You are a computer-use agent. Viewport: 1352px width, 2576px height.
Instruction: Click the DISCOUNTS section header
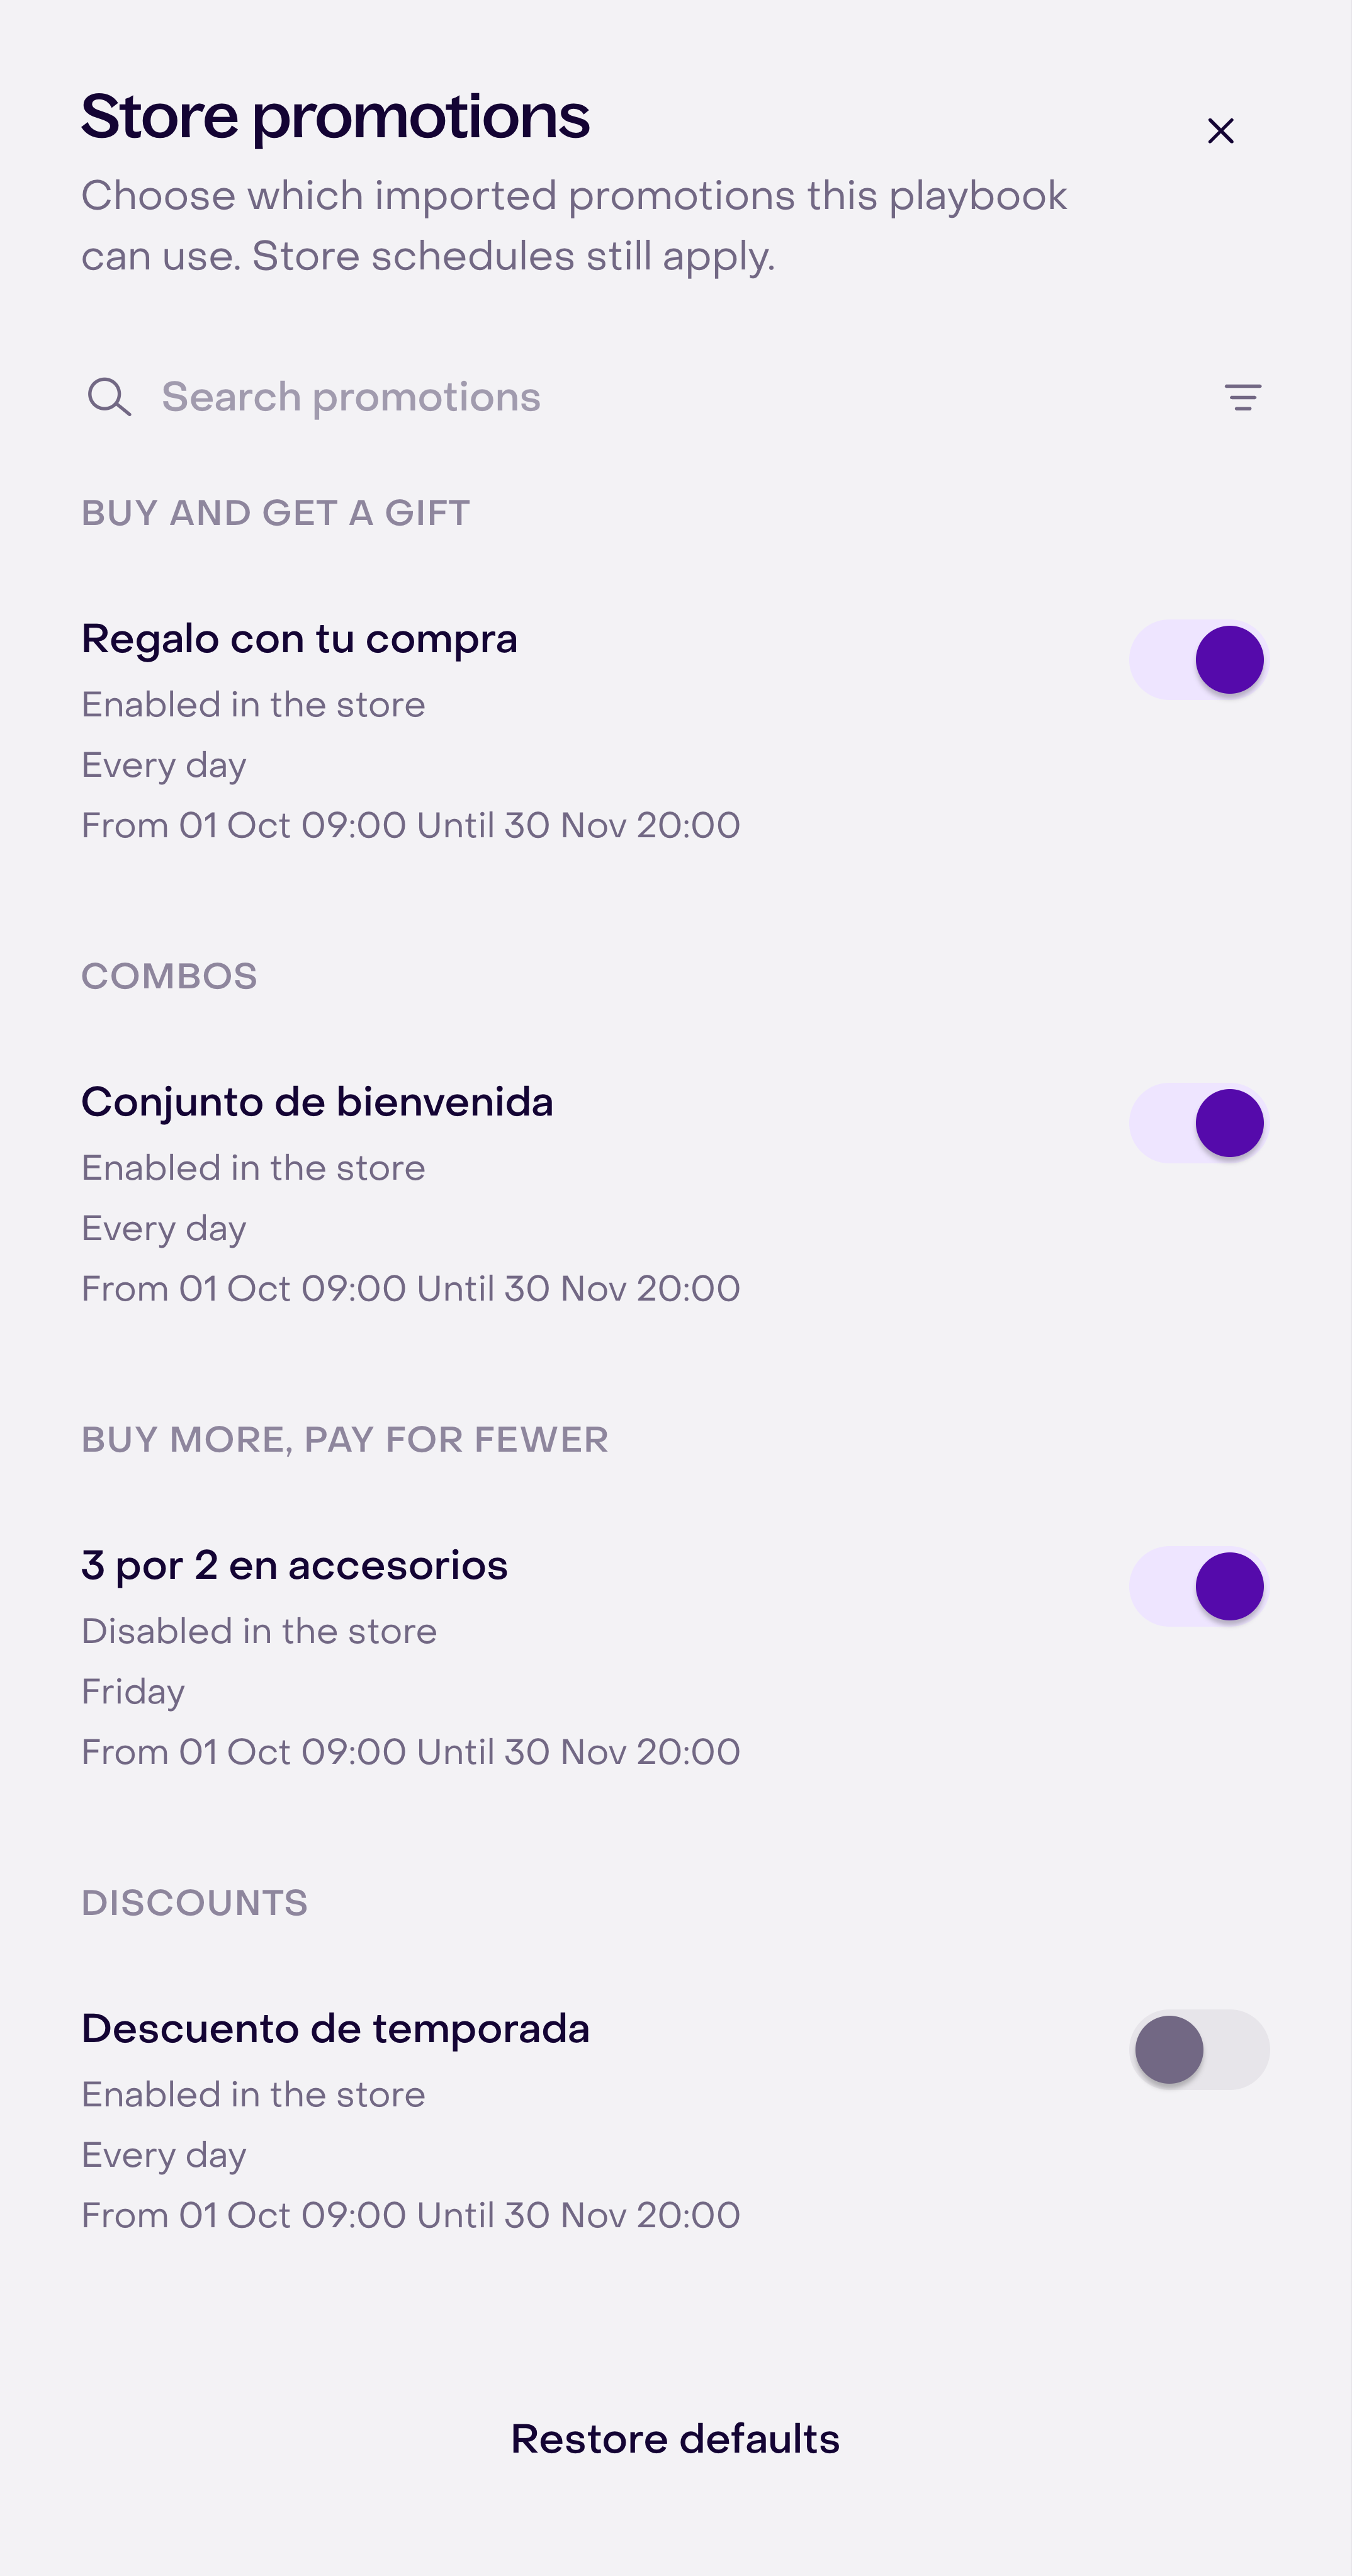(x=194, y=1903)
